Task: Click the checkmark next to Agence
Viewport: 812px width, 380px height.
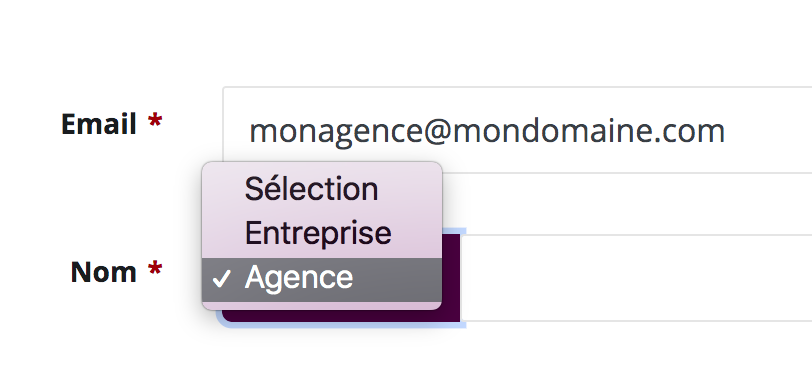Action: click(221, 279)
